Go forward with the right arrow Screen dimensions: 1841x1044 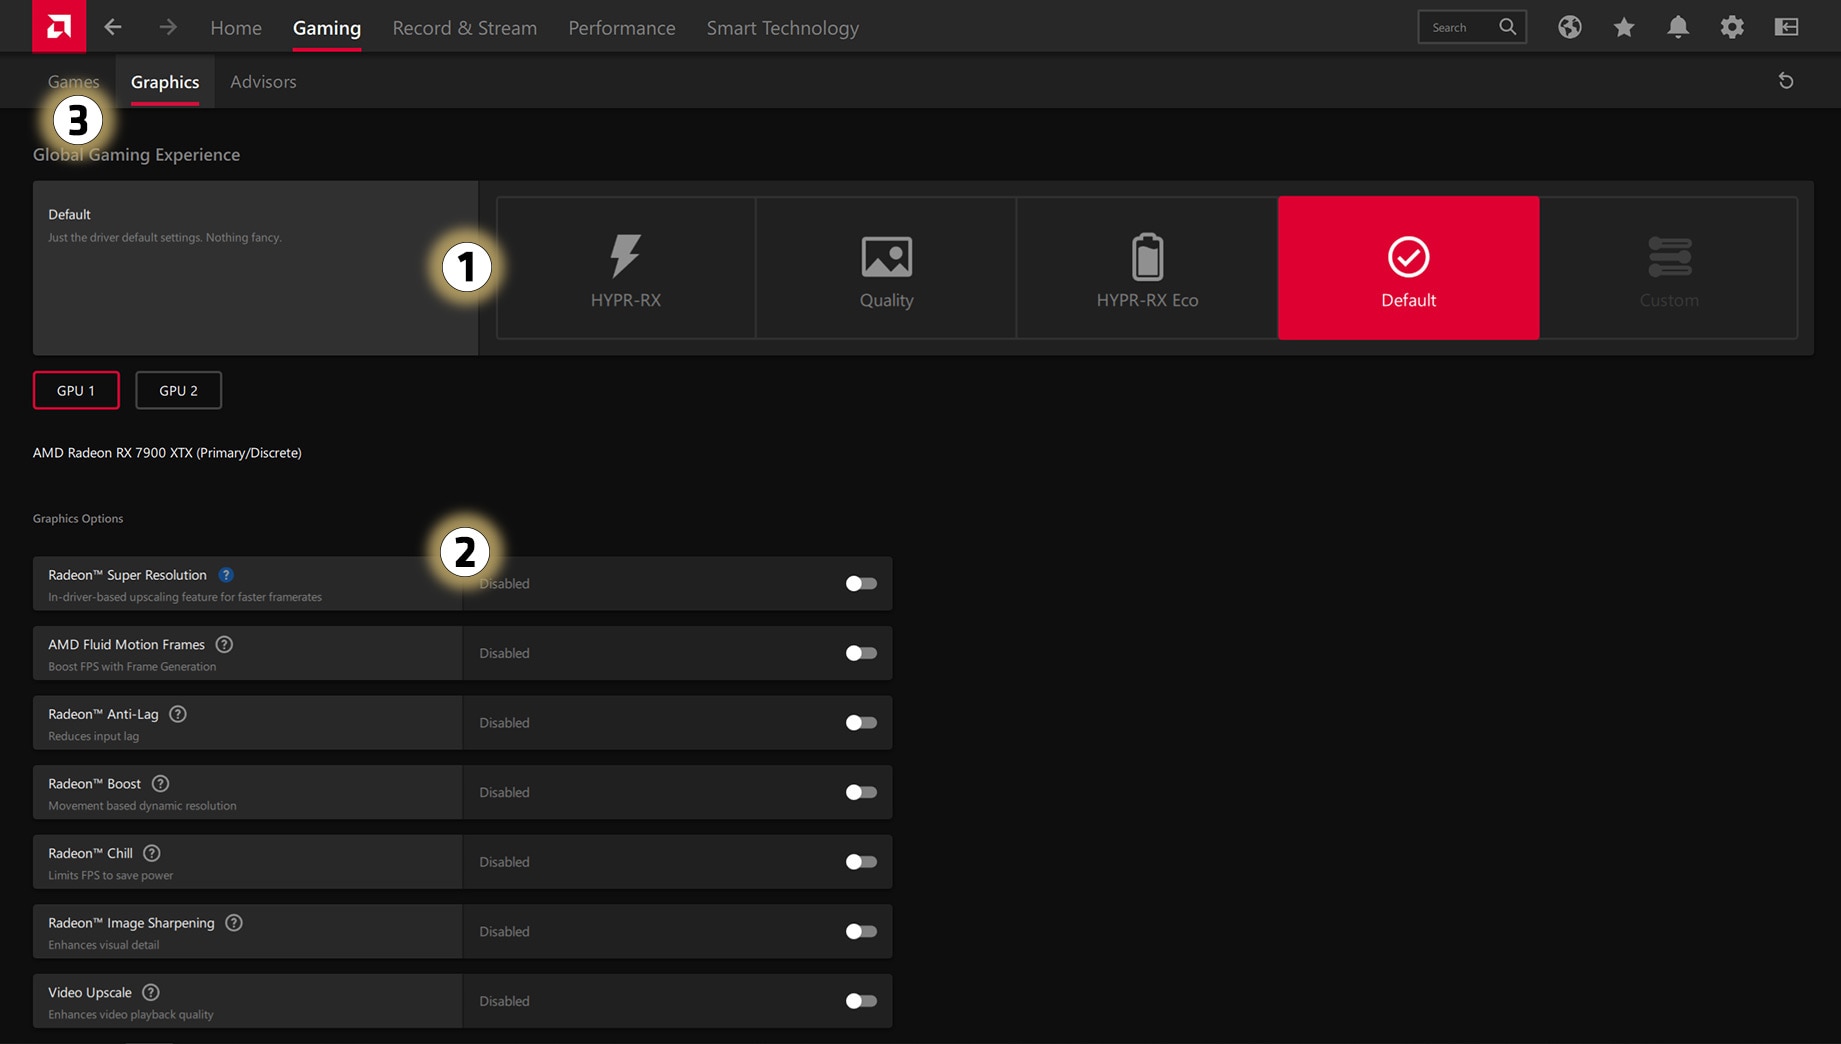(168, 27)
